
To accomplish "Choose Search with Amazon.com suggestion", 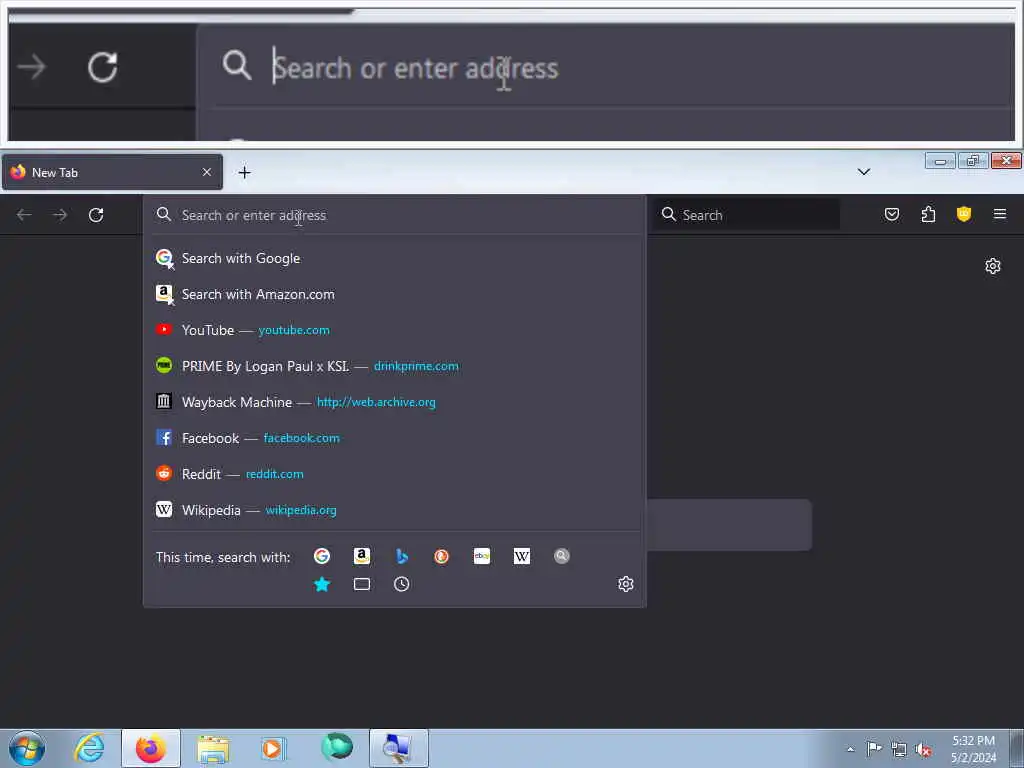I will point(394,295).
